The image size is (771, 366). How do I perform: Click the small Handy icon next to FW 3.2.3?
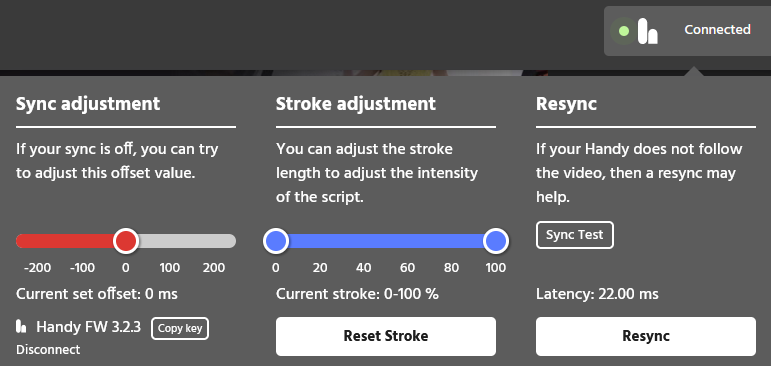21,327
